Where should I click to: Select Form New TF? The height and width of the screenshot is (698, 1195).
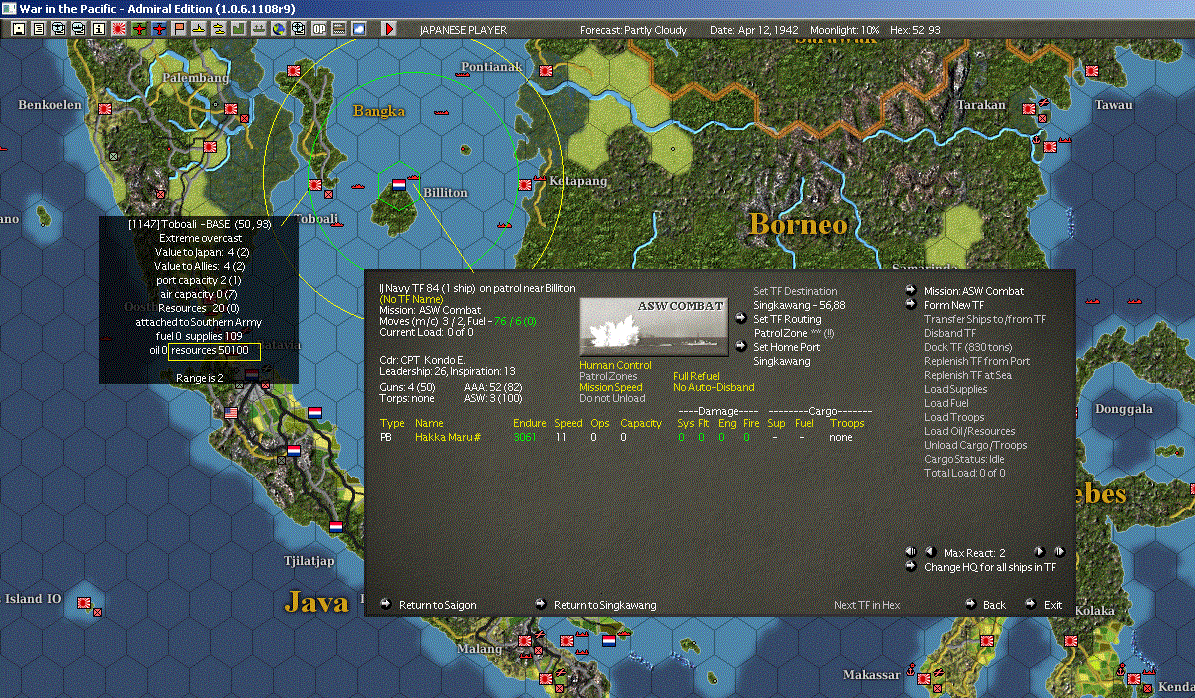[953, 305]
